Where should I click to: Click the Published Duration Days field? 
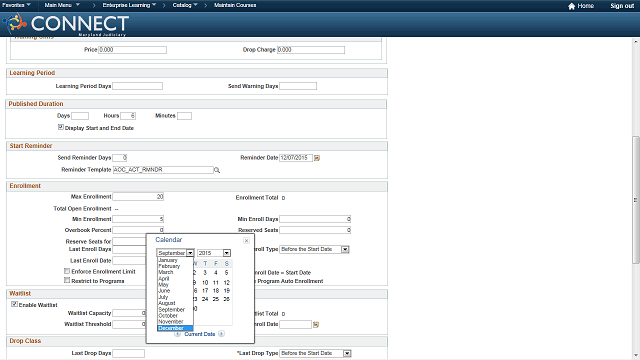tap(80, 116)
